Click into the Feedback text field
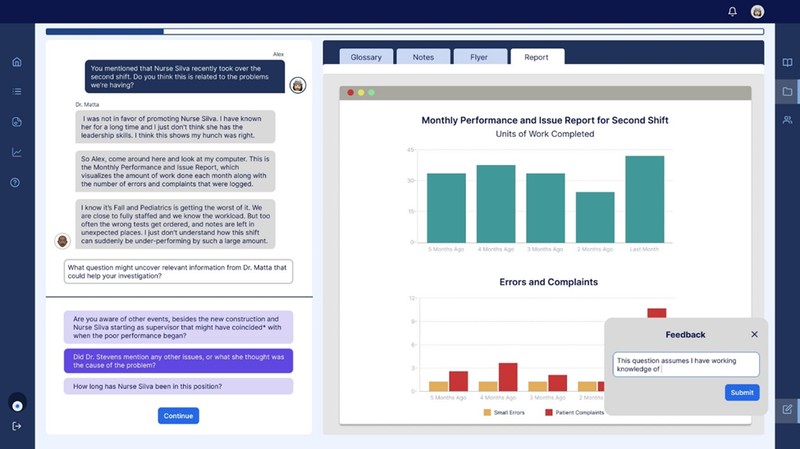The image size is (800, 449). [x=686, y=365]
